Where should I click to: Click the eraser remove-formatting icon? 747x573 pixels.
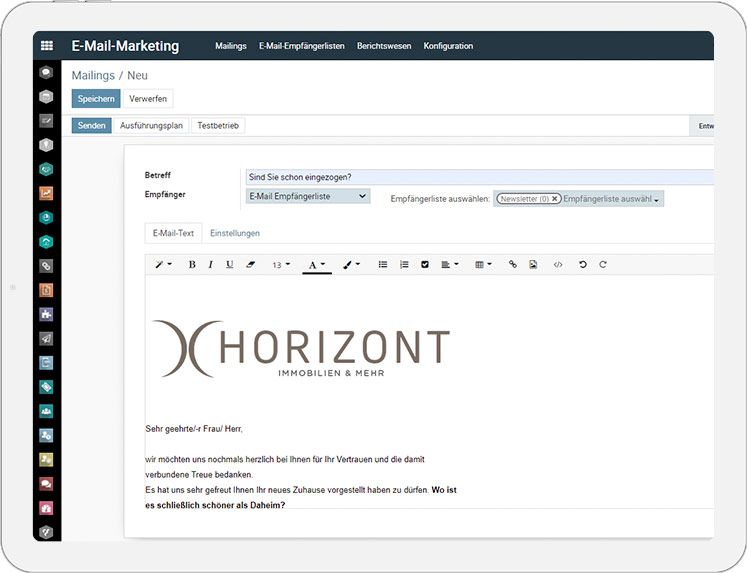251,265
